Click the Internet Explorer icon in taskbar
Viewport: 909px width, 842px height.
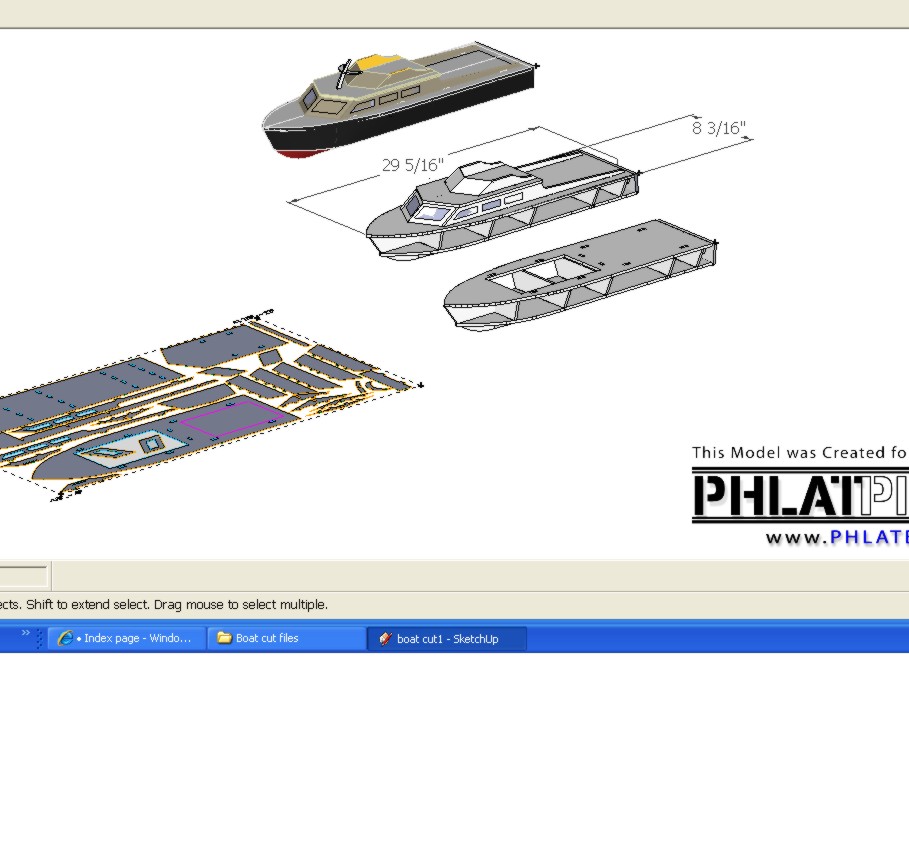click(x=66, y=638)
